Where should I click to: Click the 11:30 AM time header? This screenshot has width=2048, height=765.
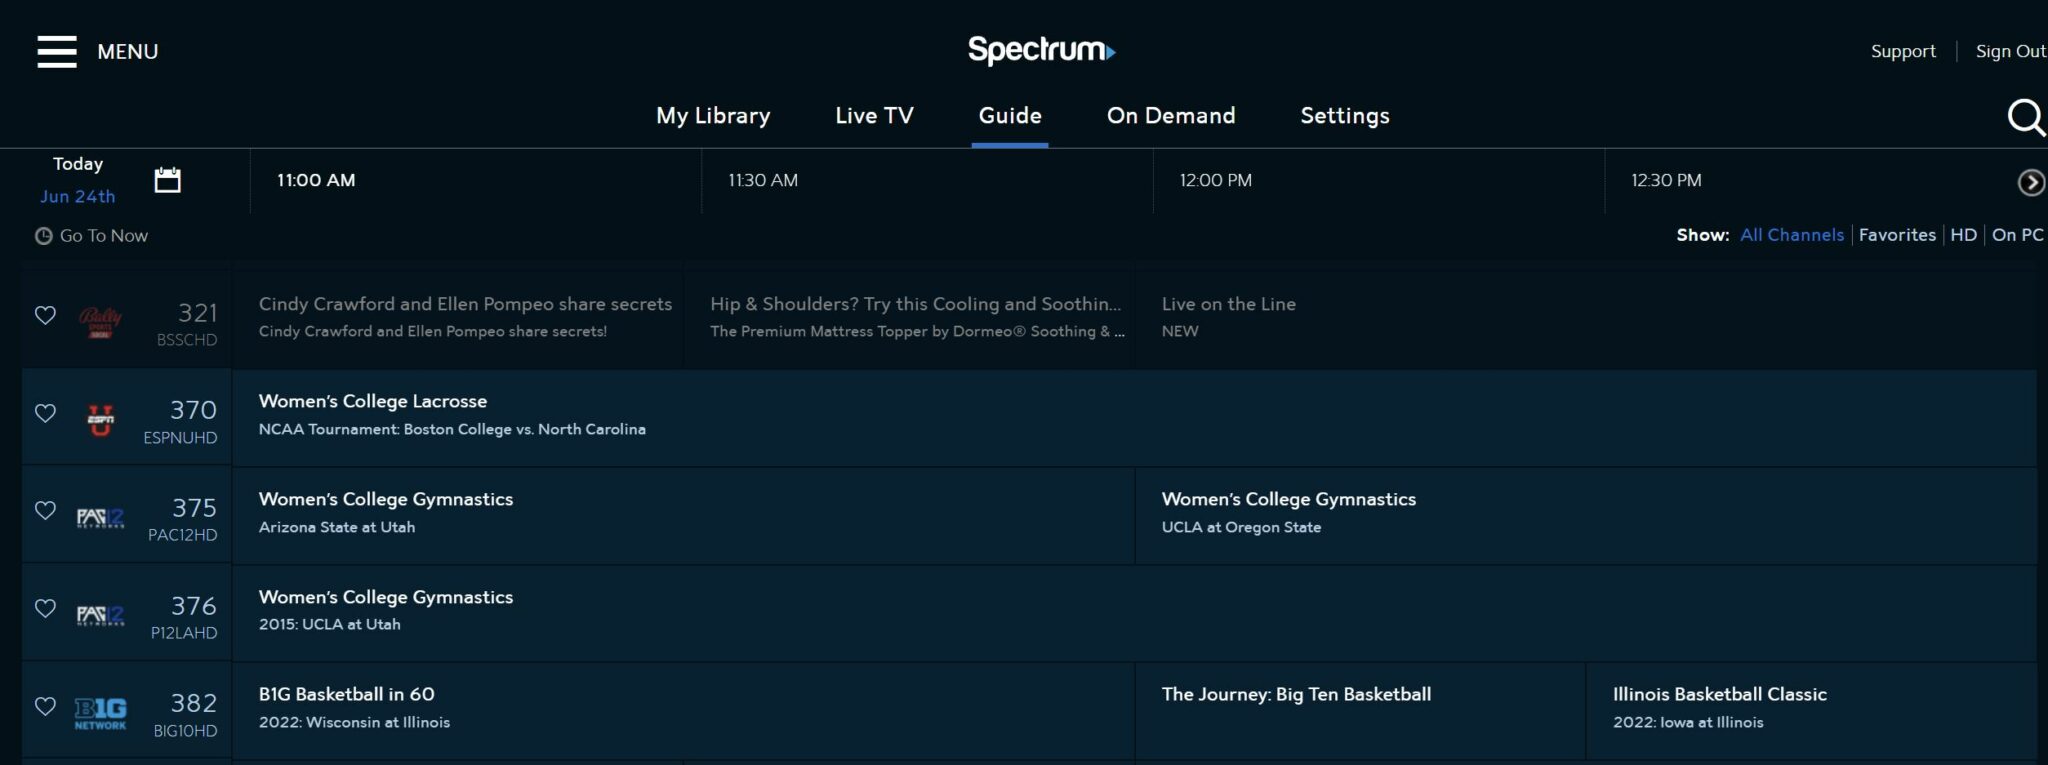763,180
